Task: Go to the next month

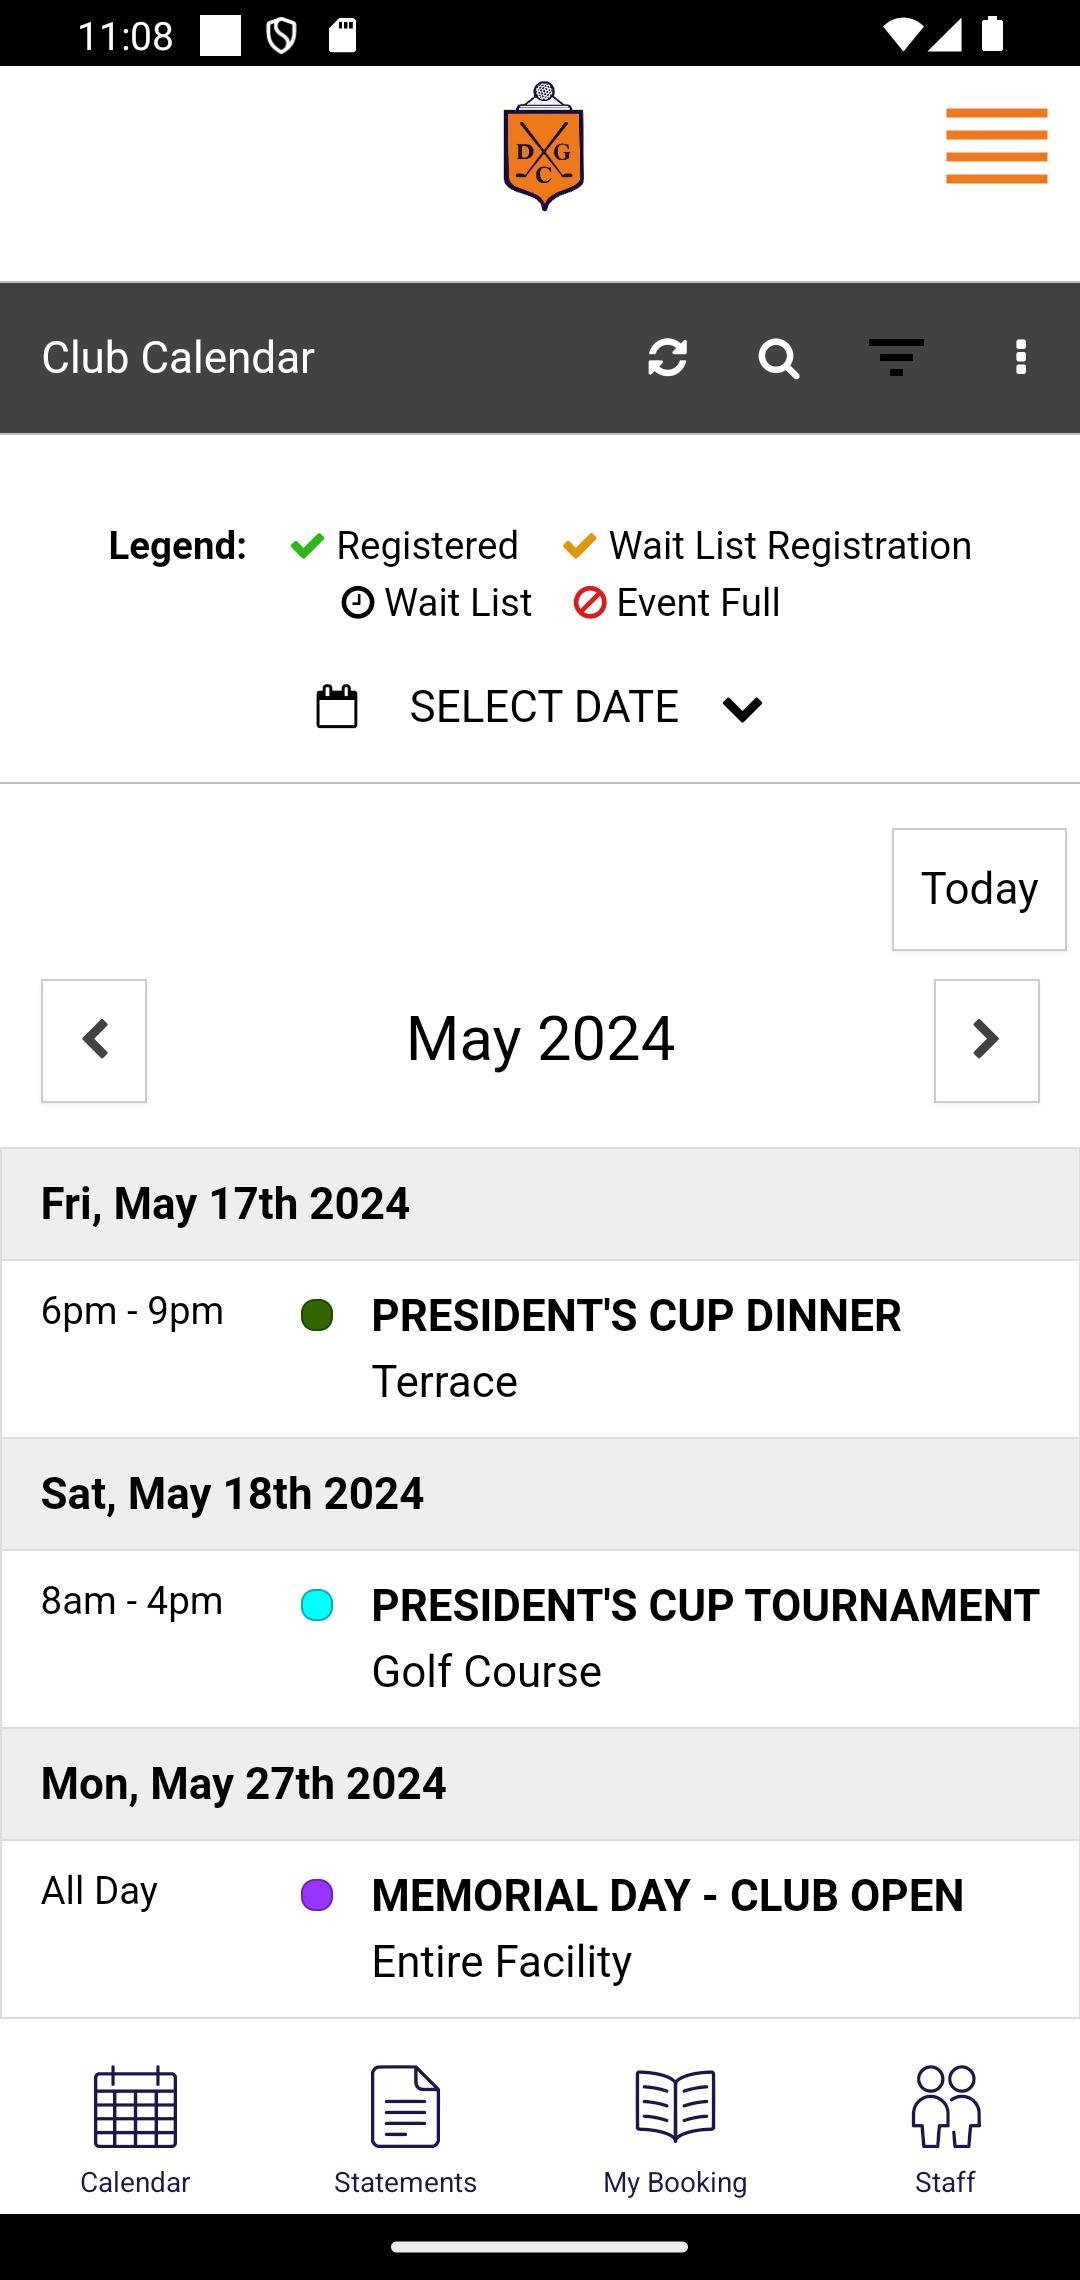Action: point(987,1041)
